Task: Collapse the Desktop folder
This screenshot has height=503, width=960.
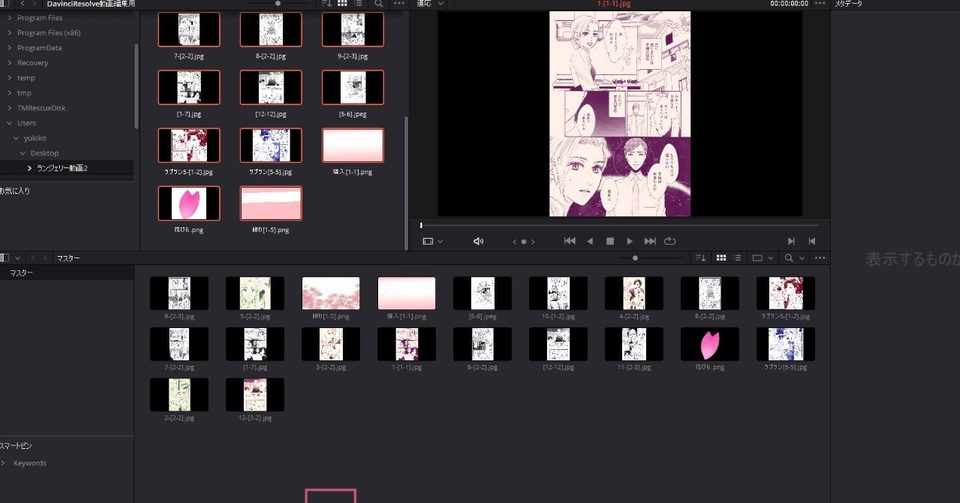Action: tap(23, 153)
